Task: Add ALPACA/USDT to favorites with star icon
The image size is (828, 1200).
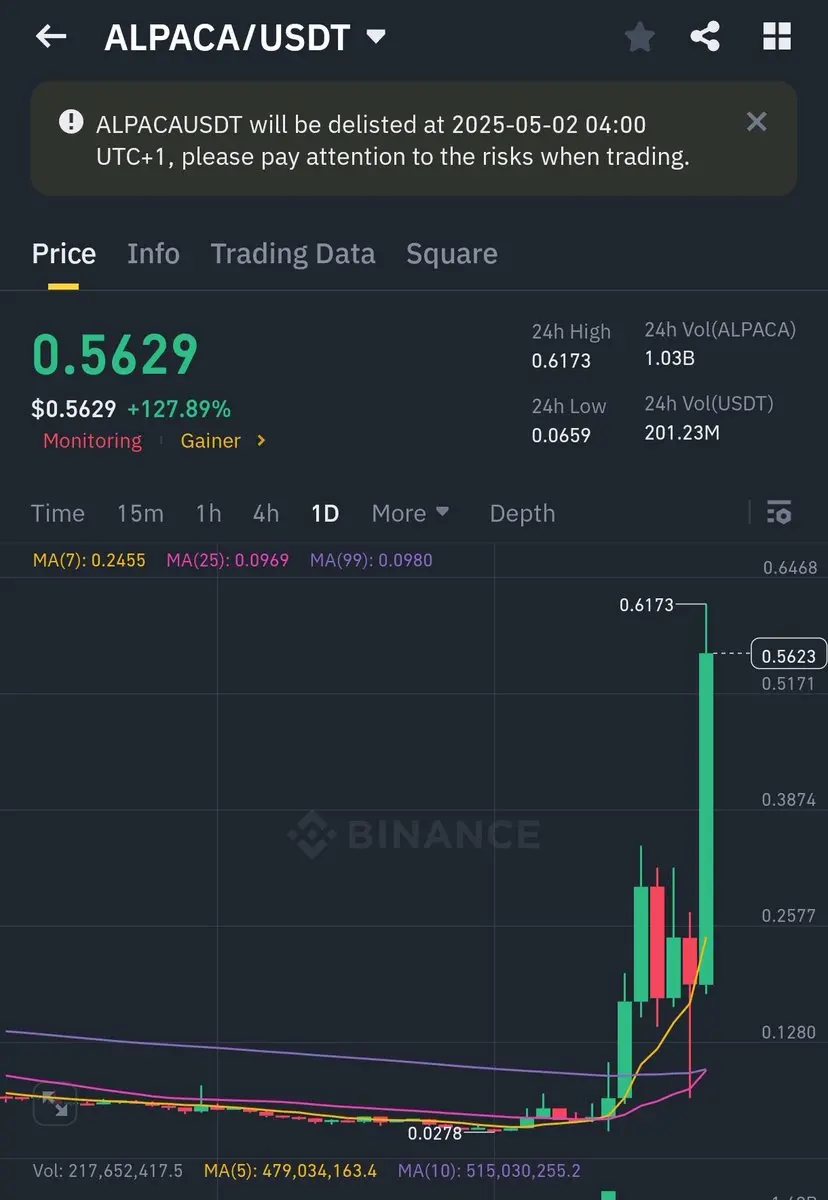Action: 639,37
